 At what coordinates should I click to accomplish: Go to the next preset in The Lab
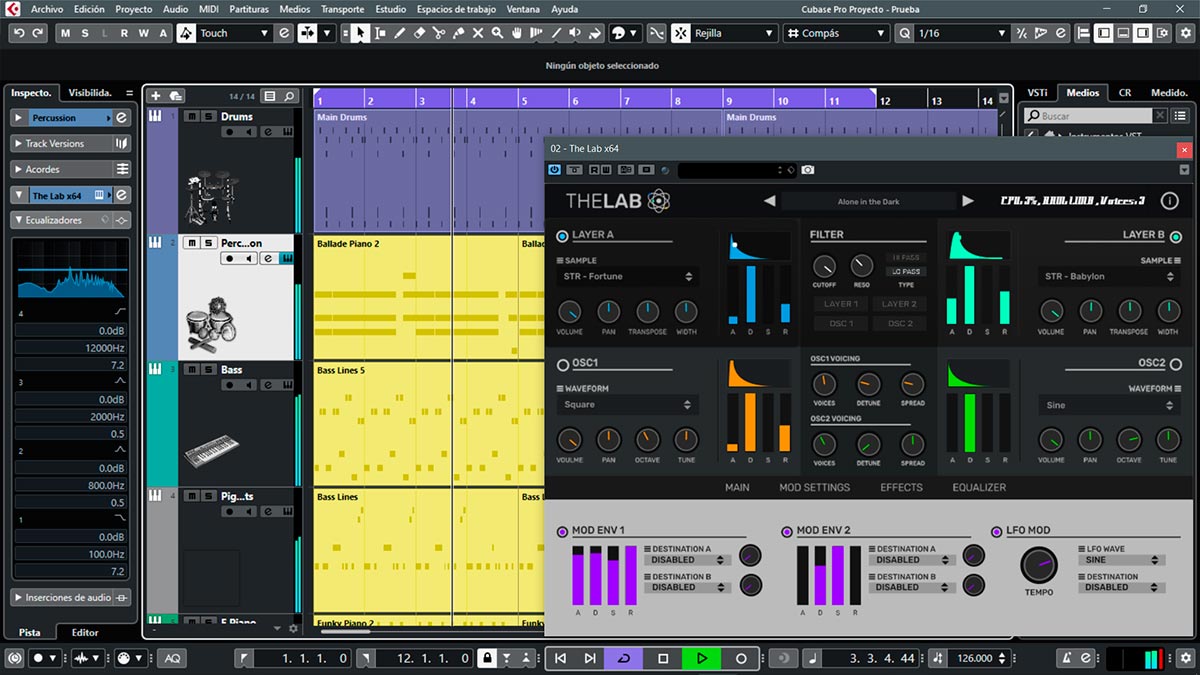(x=968, y=201)
